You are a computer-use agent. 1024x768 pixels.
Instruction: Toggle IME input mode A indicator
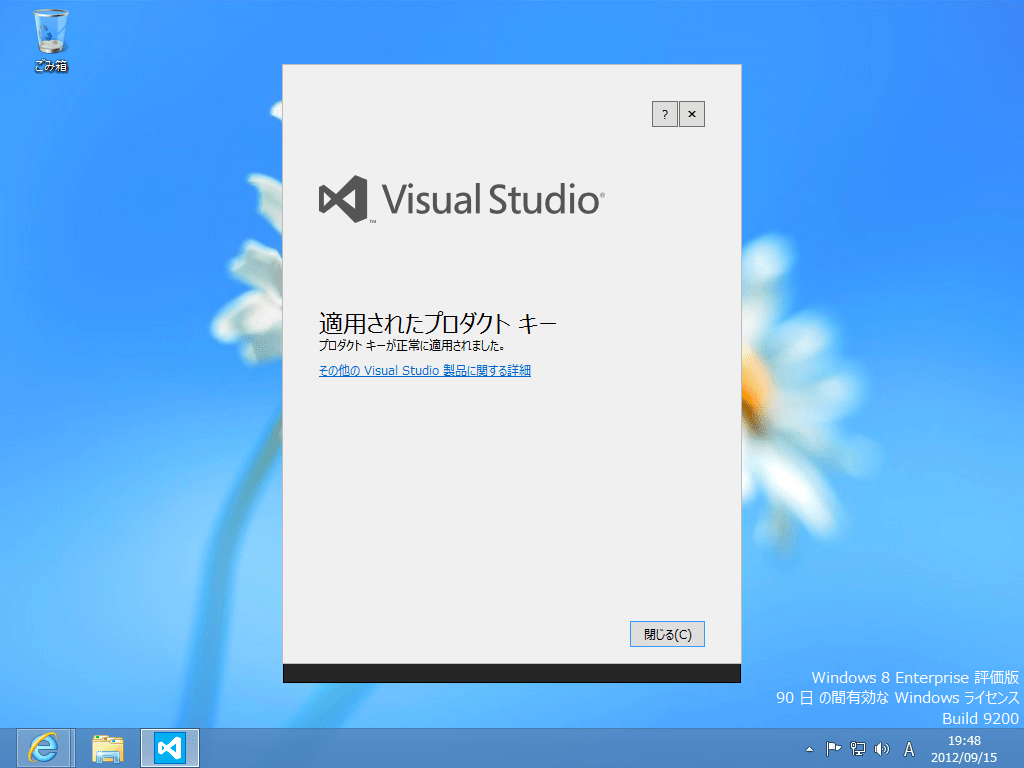[x=908, y=749]
